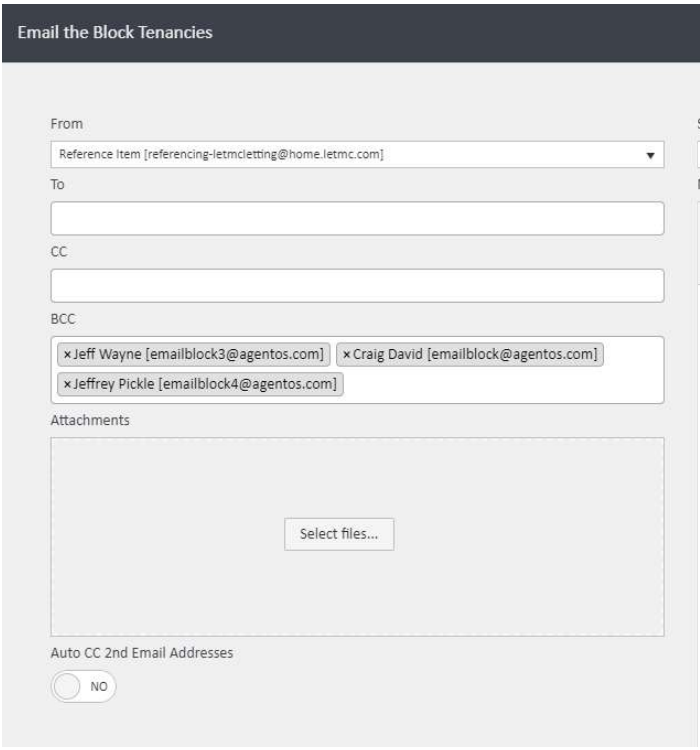Click empty space in the BCC field

tap(500, 385)
